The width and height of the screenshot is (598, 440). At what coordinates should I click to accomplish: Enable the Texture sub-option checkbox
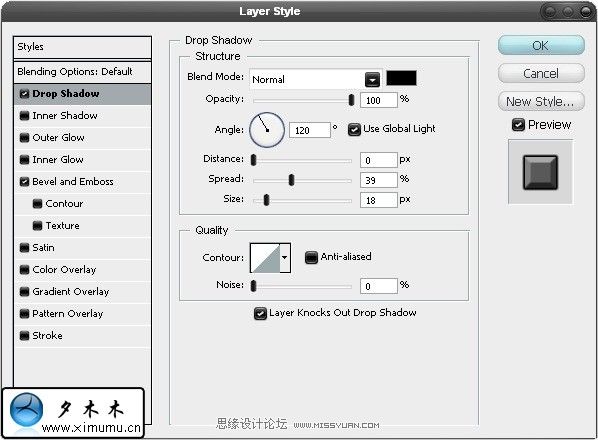(37, 226)
